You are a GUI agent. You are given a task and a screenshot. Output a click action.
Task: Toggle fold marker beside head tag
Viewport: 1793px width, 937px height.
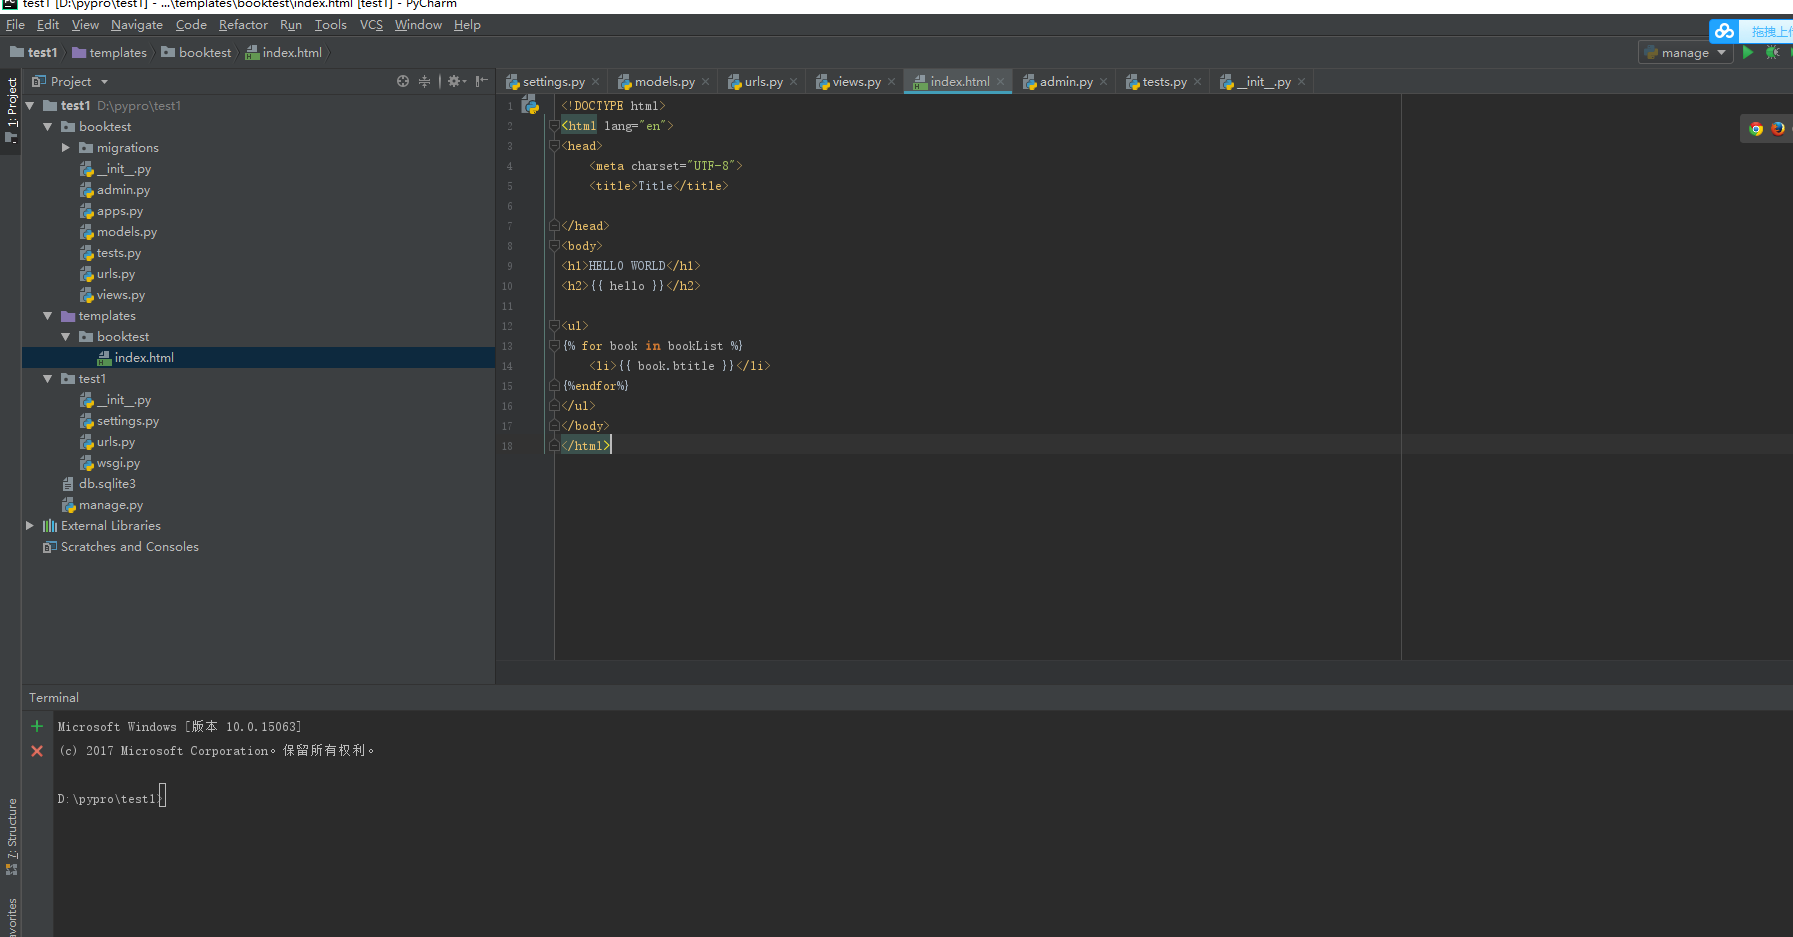[554, 146]
